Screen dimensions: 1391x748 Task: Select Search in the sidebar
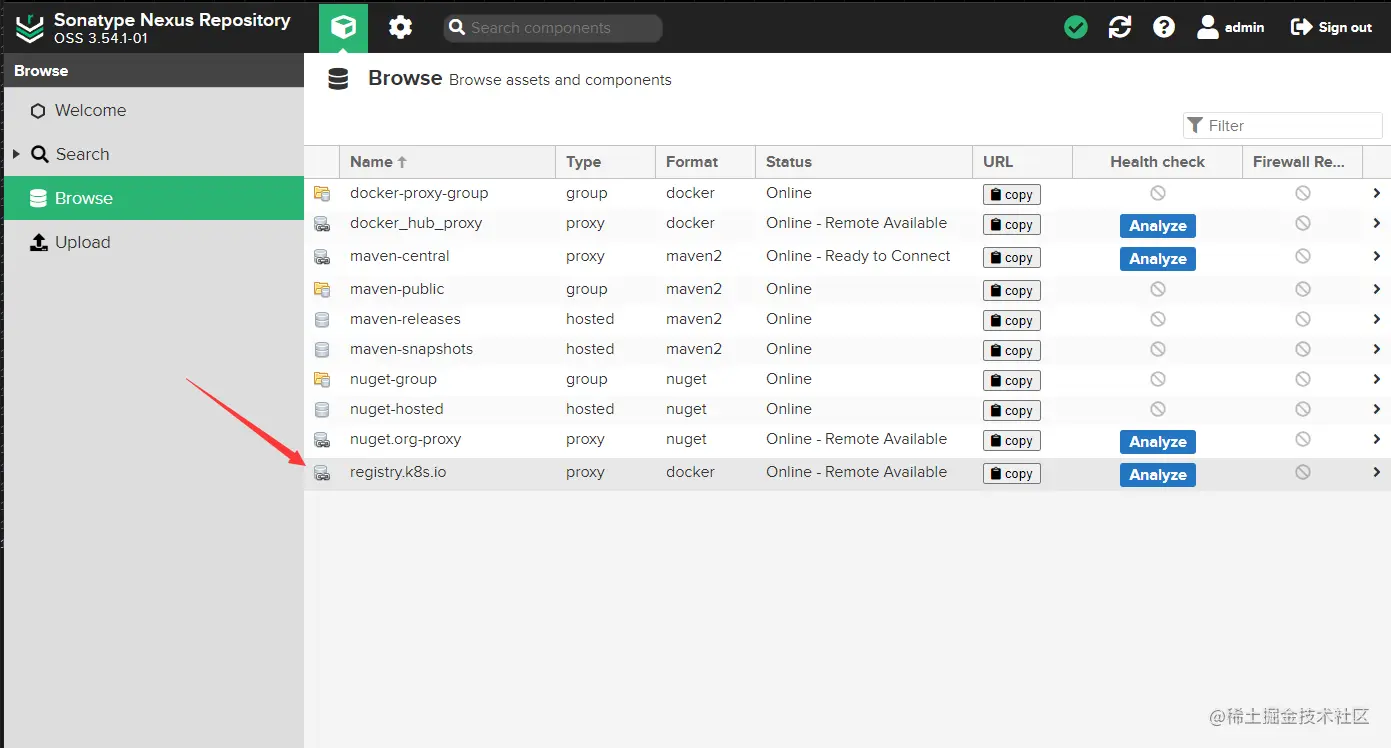(x=153, y=154)
